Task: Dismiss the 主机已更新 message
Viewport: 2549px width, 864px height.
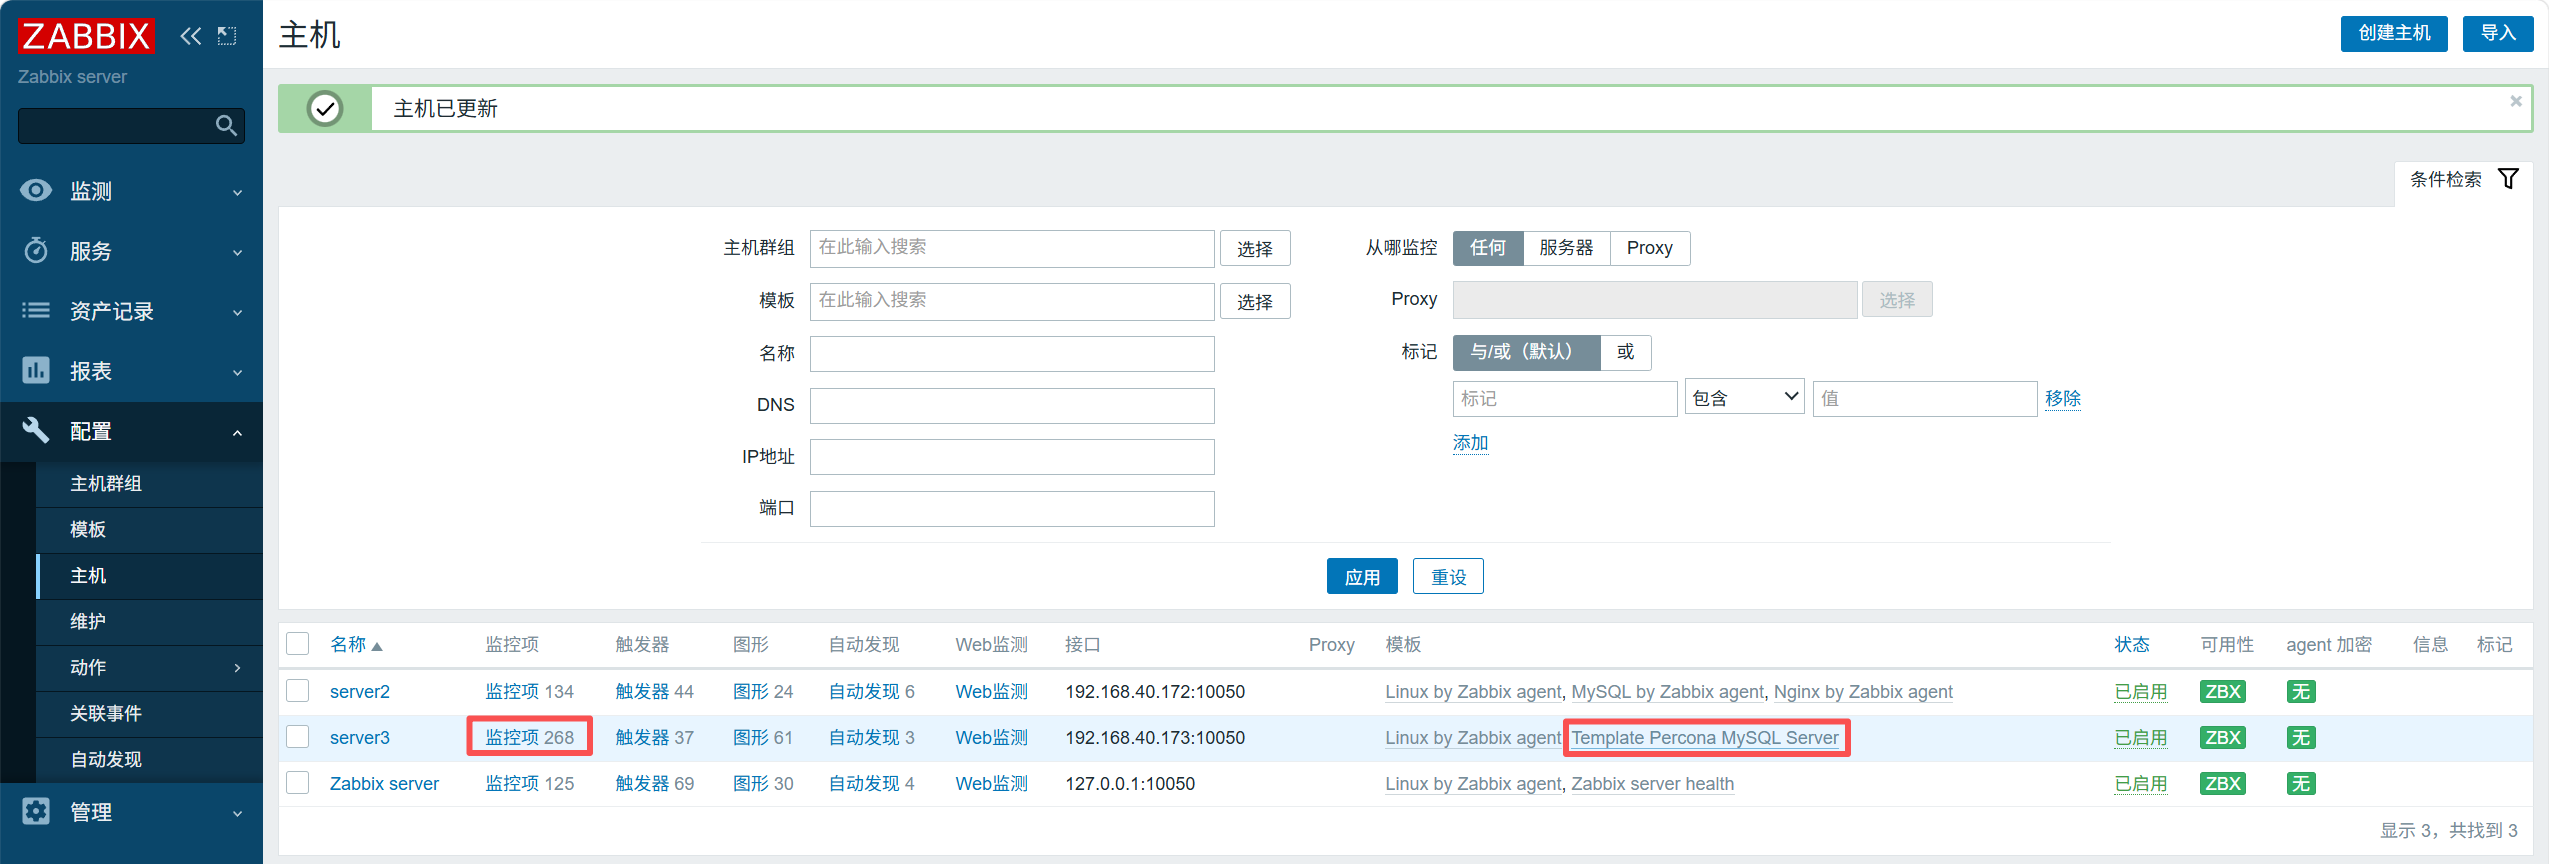Action: point(2516,101)
